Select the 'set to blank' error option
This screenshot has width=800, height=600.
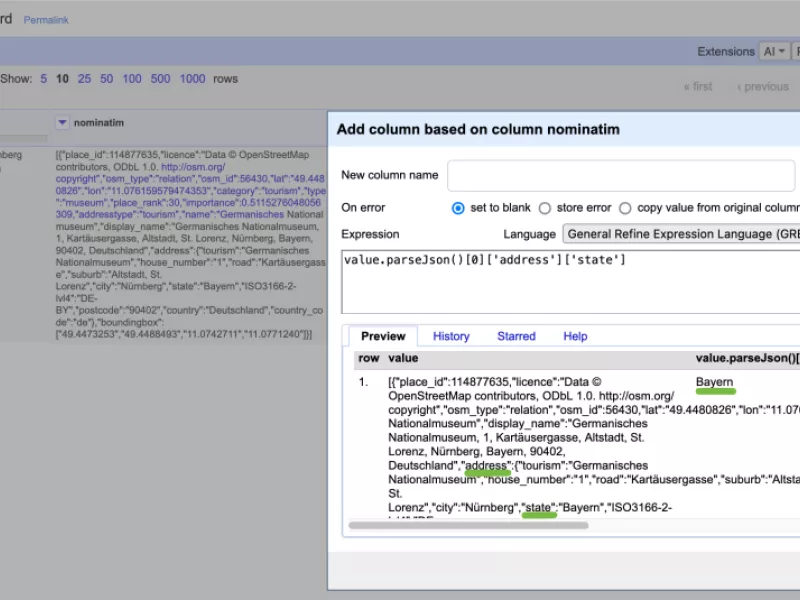[x=456, y=208]
